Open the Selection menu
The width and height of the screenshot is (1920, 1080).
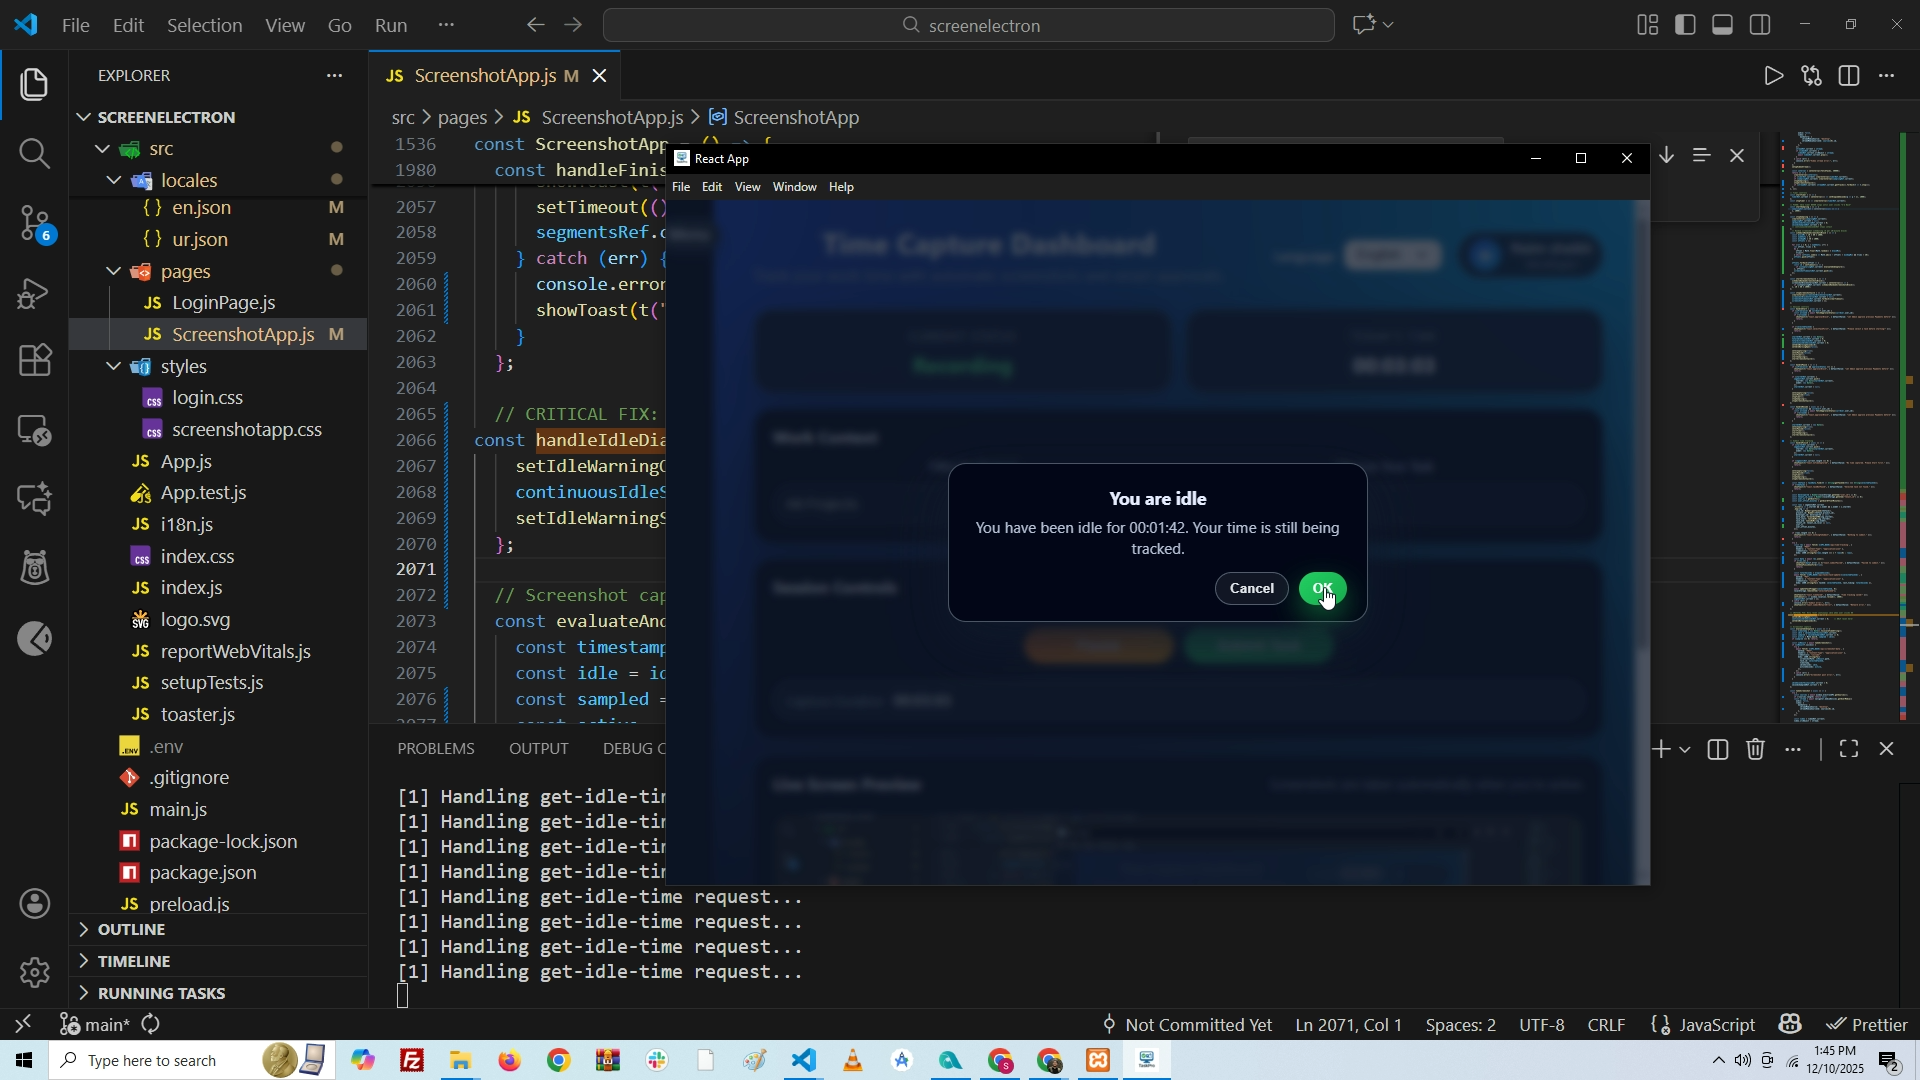click(x=204, y=25)
